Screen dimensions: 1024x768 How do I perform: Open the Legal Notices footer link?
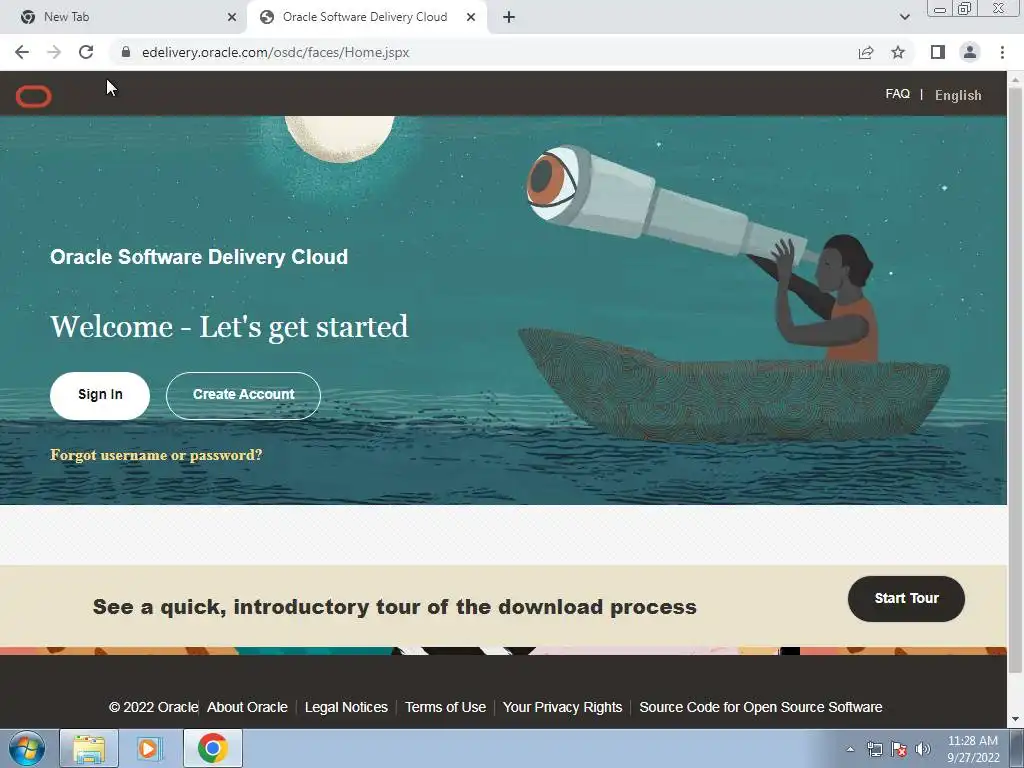click(x=346, y=707)
